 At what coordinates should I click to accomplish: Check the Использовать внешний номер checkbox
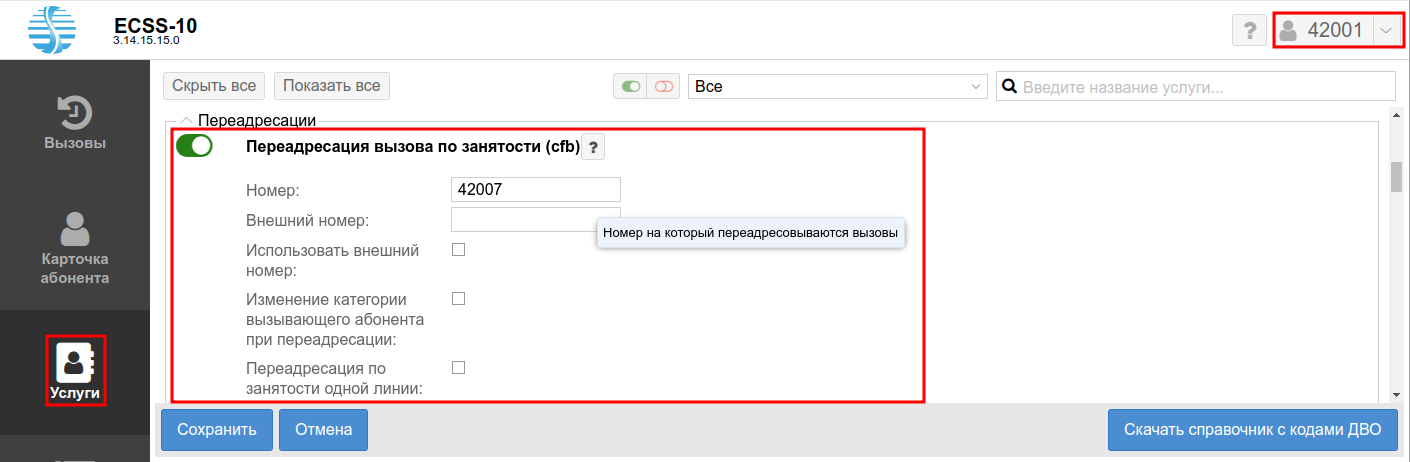(459, 250)
